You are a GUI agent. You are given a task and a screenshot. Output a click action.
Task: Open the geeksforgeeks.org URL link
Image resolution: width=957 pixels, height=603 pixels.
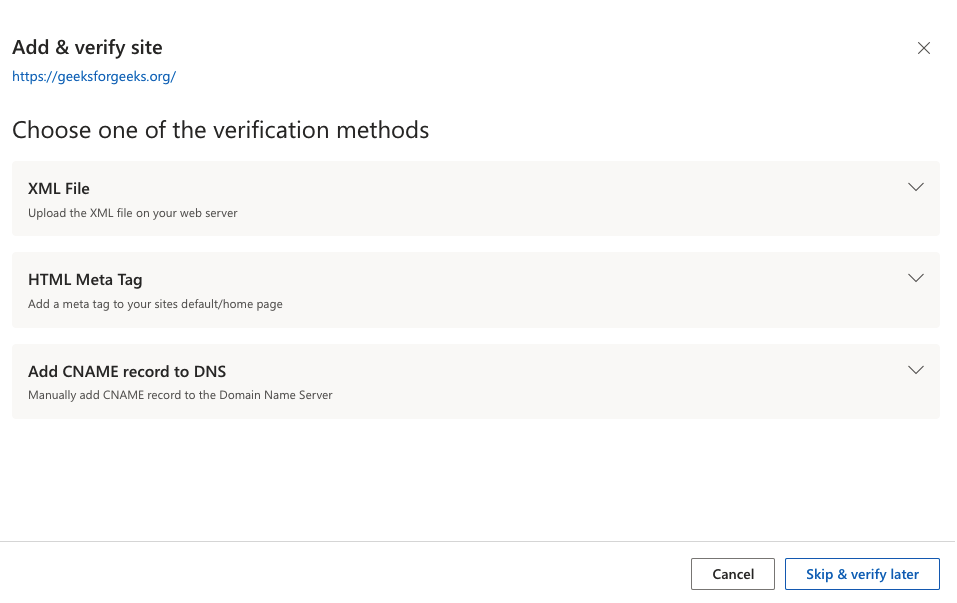tap(94, 76)
